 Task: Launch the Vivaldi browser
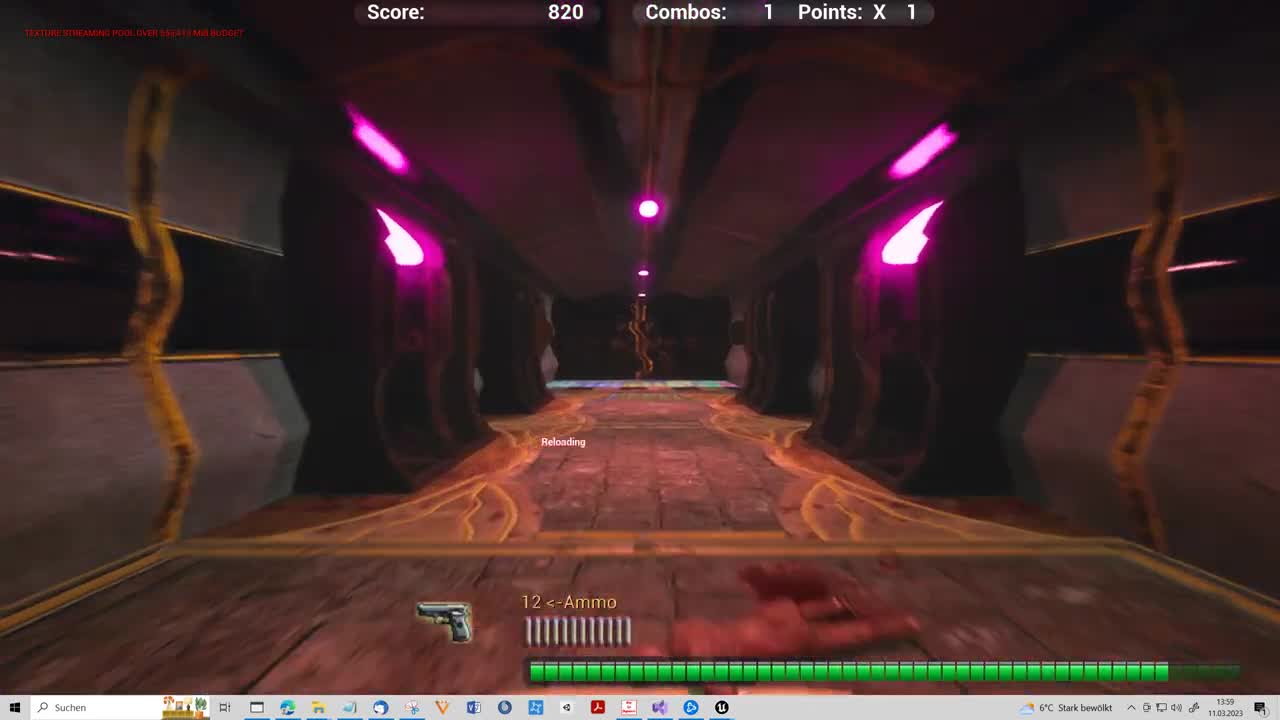441,707
